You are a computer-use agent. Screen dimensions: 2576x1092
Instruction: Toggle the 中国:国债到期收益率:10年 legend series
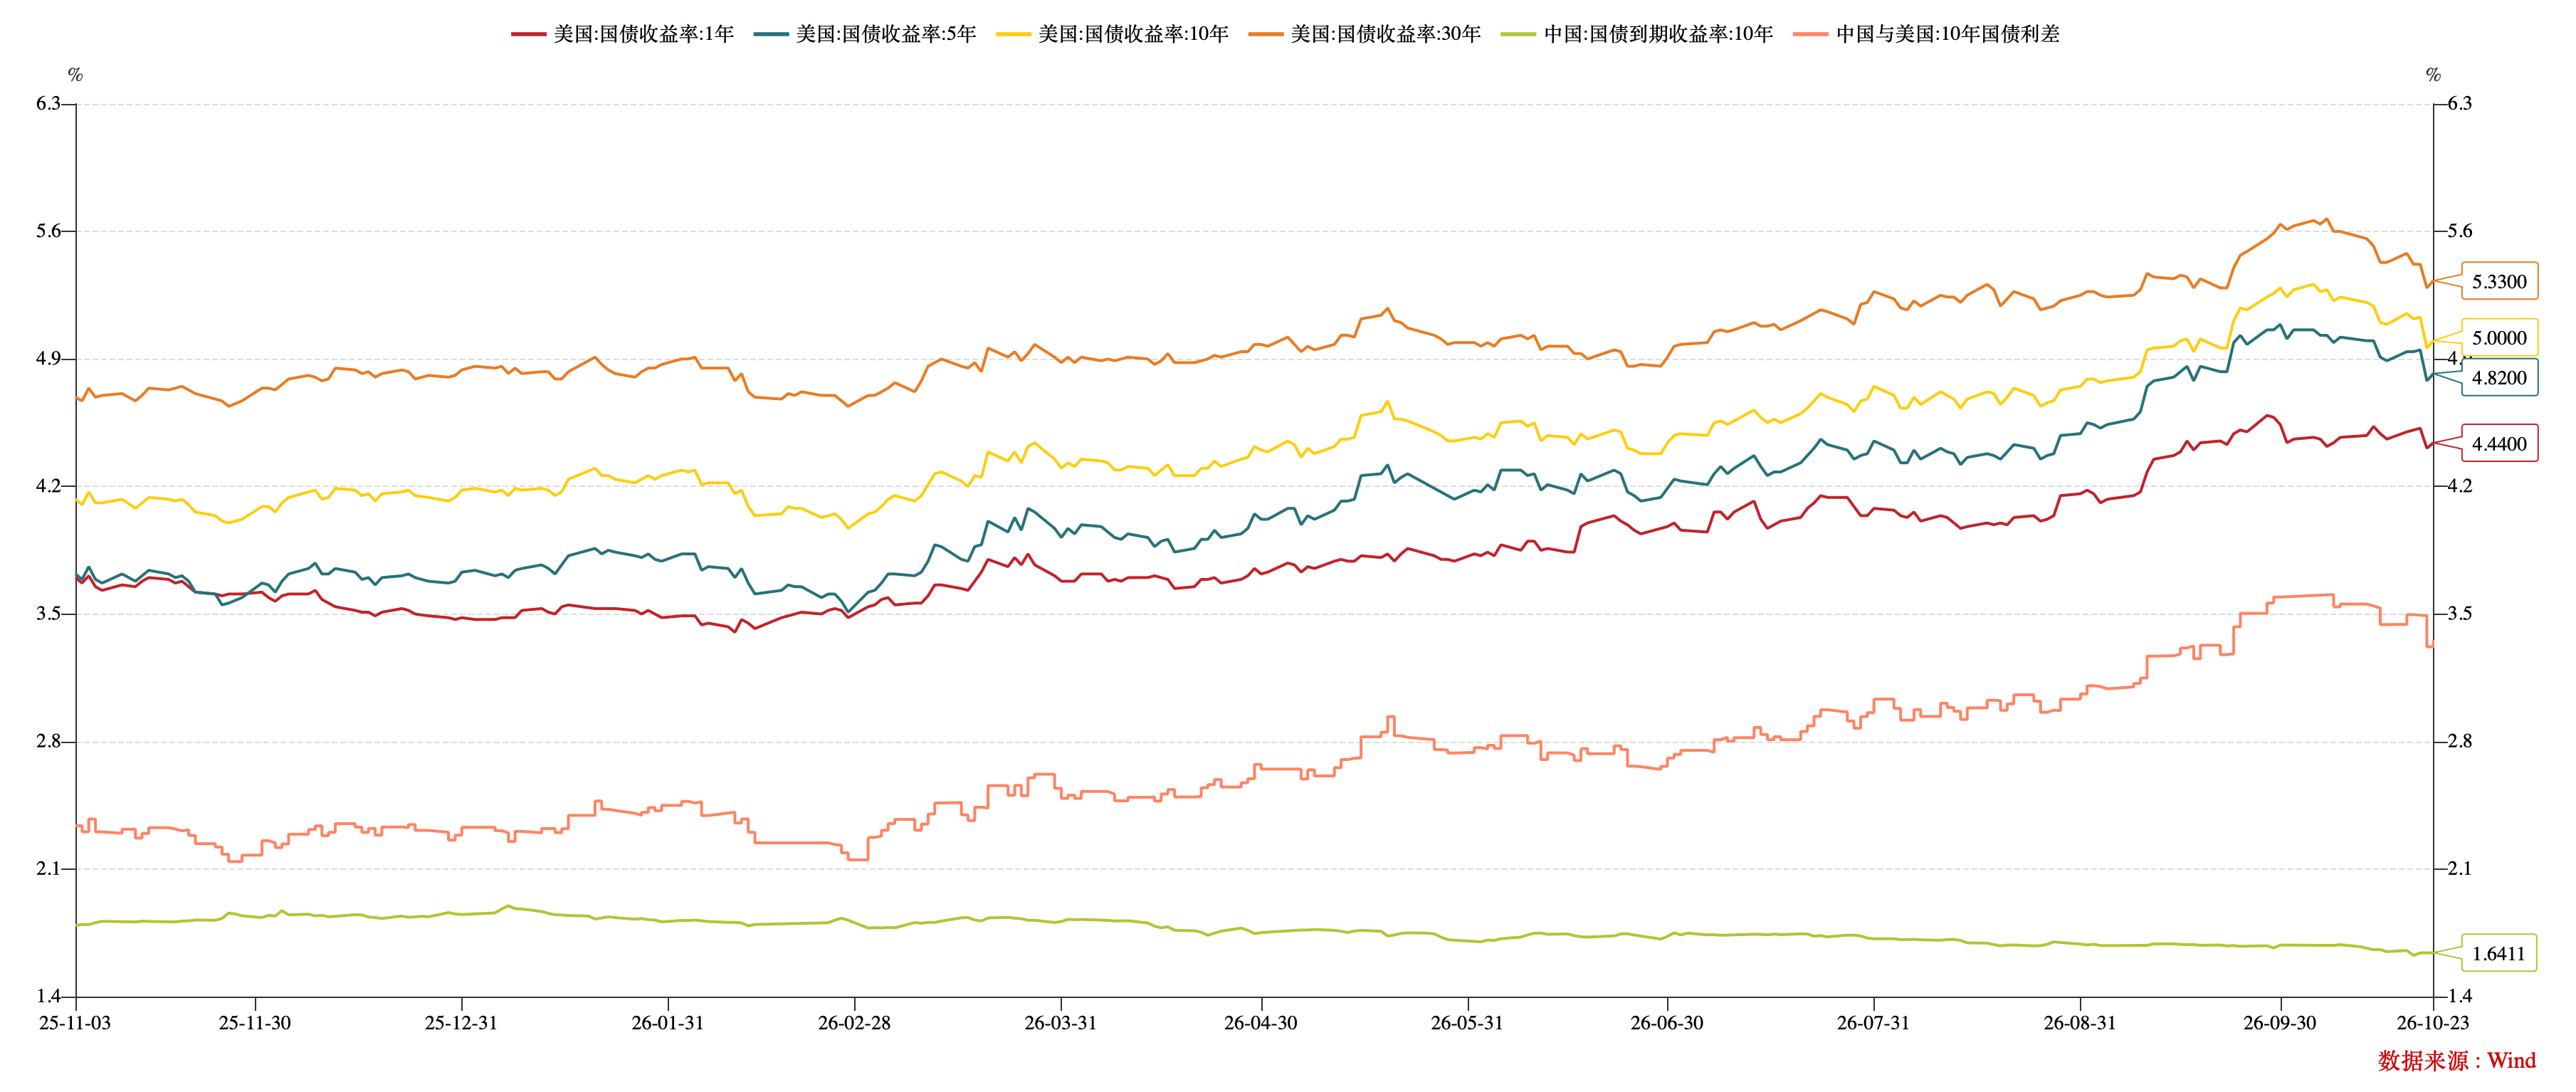coord(1637,34)
